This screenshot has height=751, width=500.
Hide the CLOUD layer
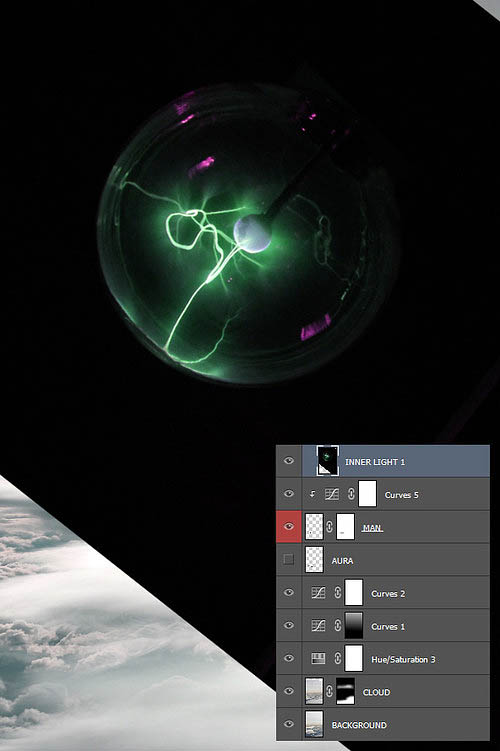coord(288,691)
